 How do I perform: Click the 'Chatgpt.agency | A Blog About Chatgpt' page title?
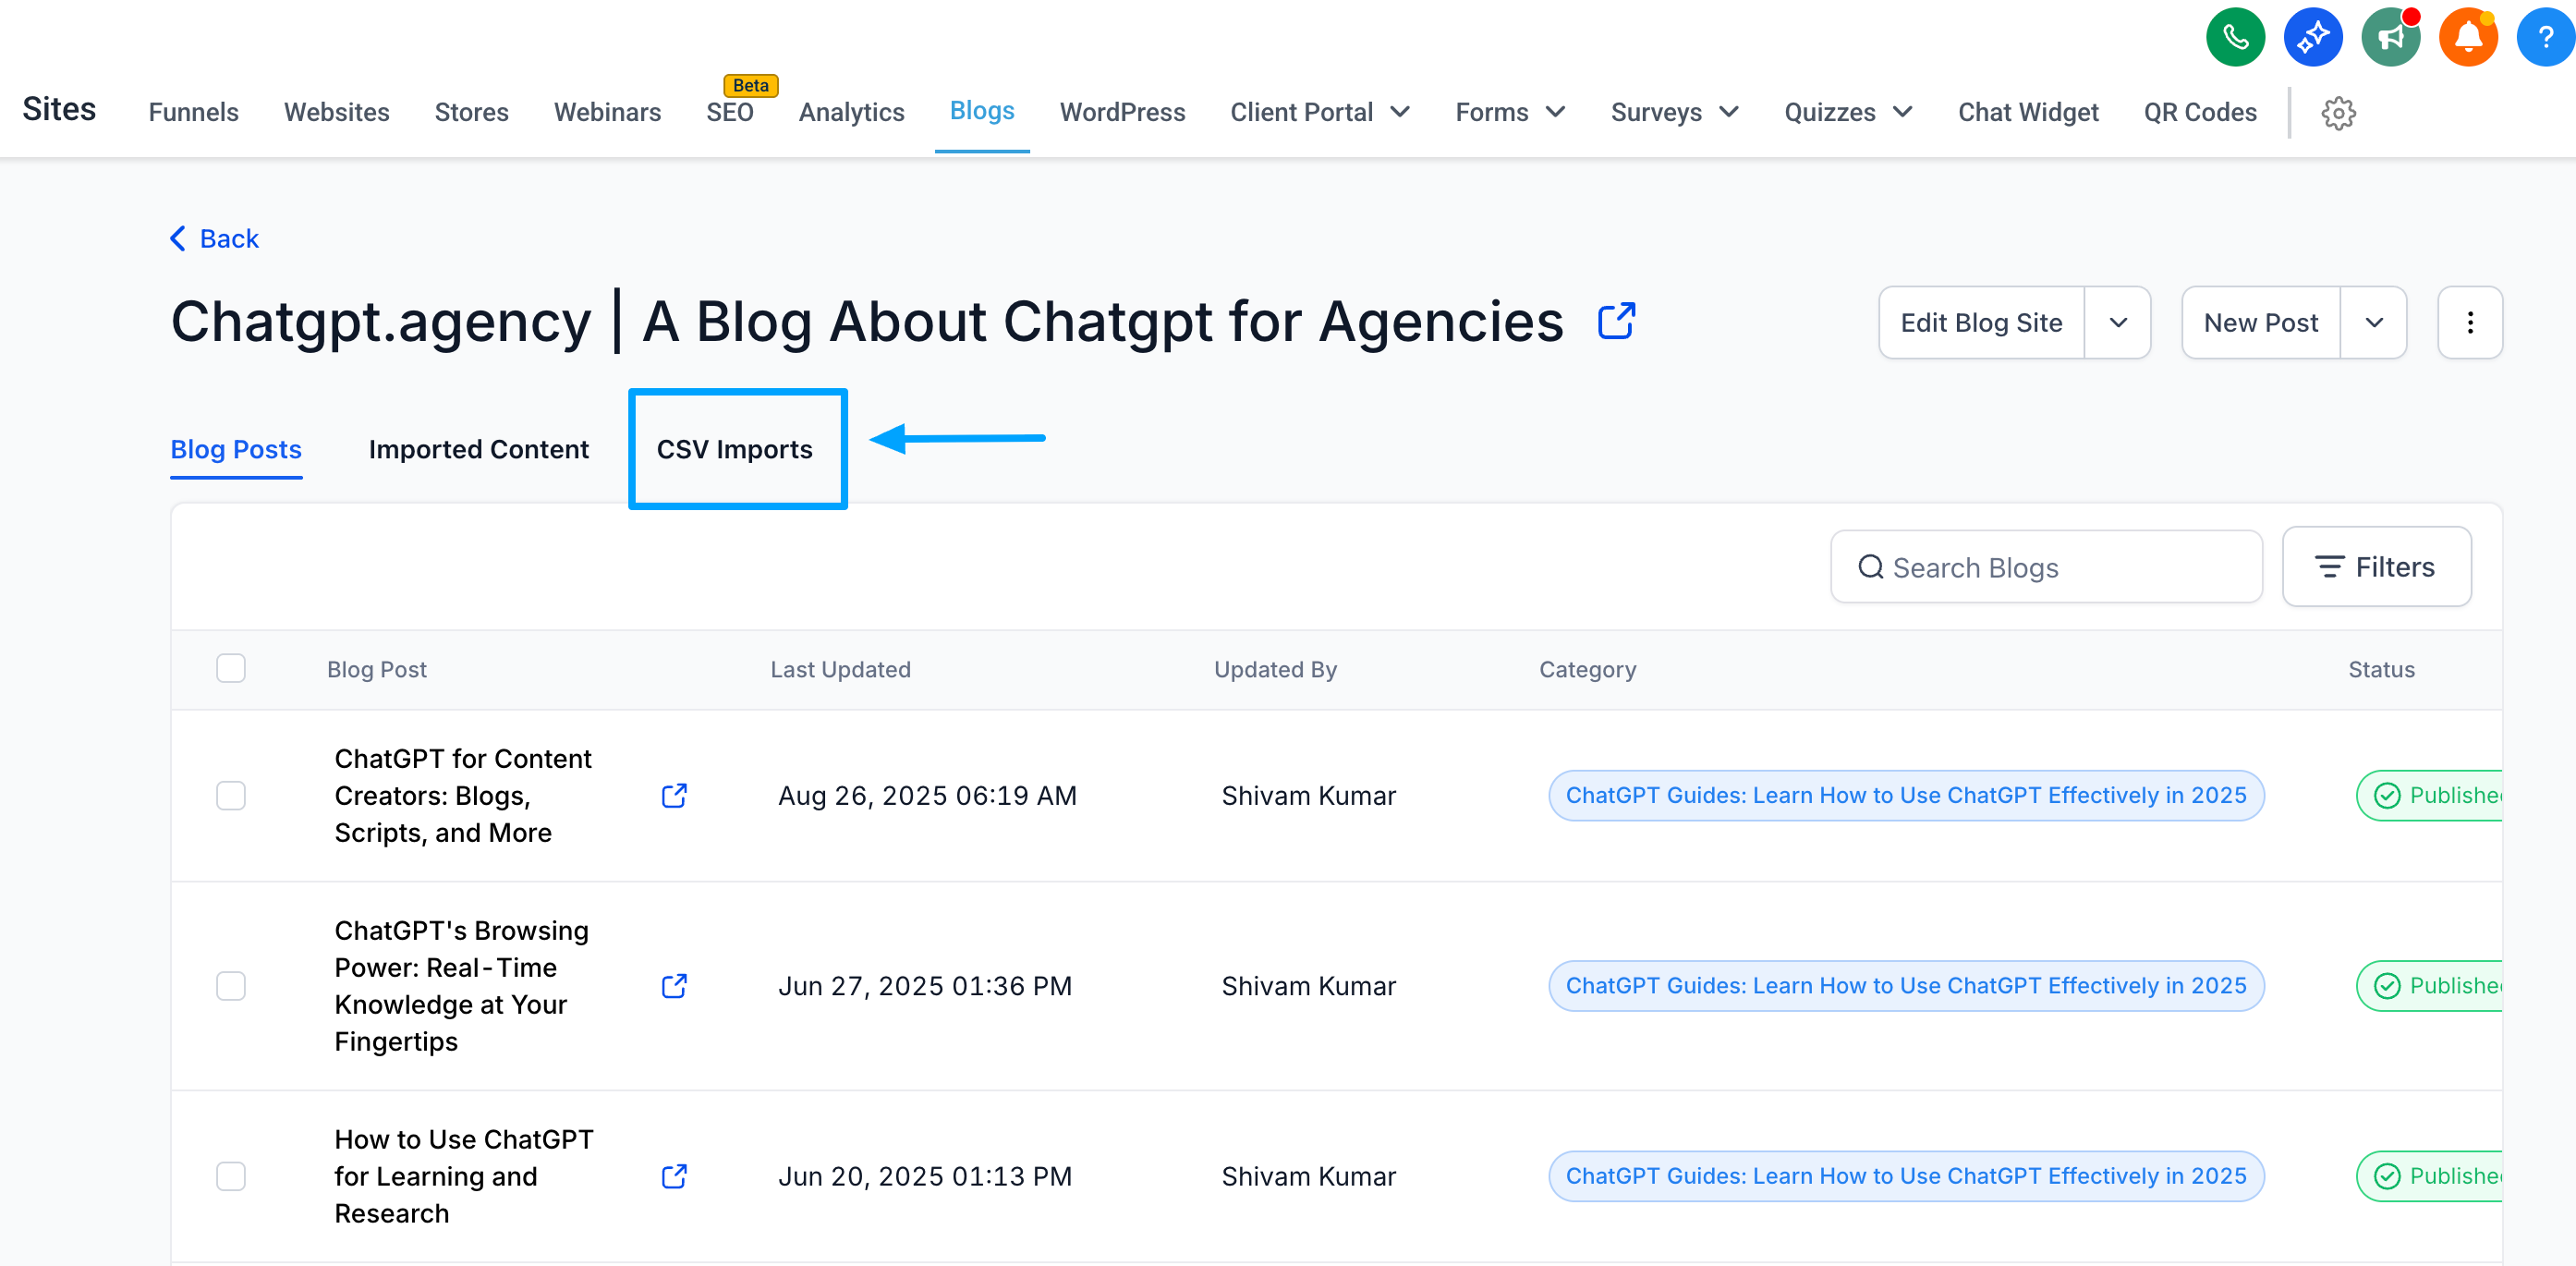[866, 321]
